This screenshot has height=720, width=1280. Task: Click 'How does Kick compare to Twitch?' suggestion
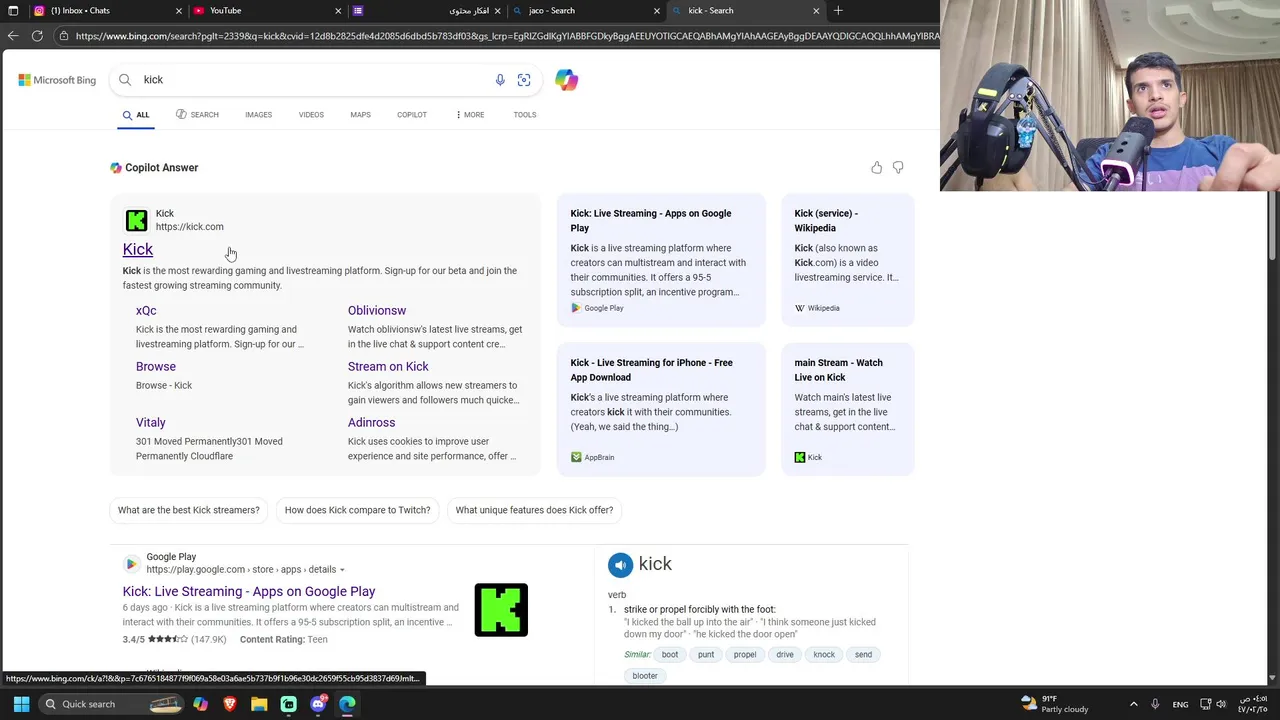(x=357, y=510)
